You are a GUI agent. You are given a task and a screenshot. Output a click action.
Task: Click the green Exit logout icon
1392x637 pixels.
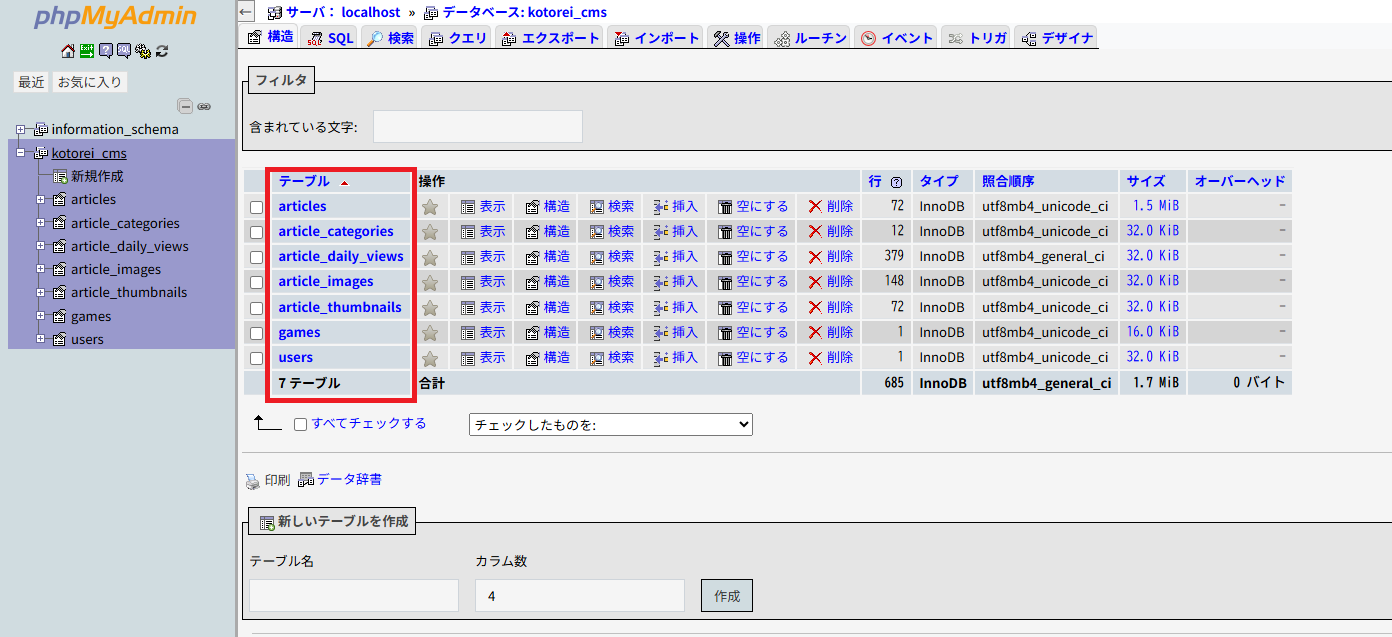point(87,51)
